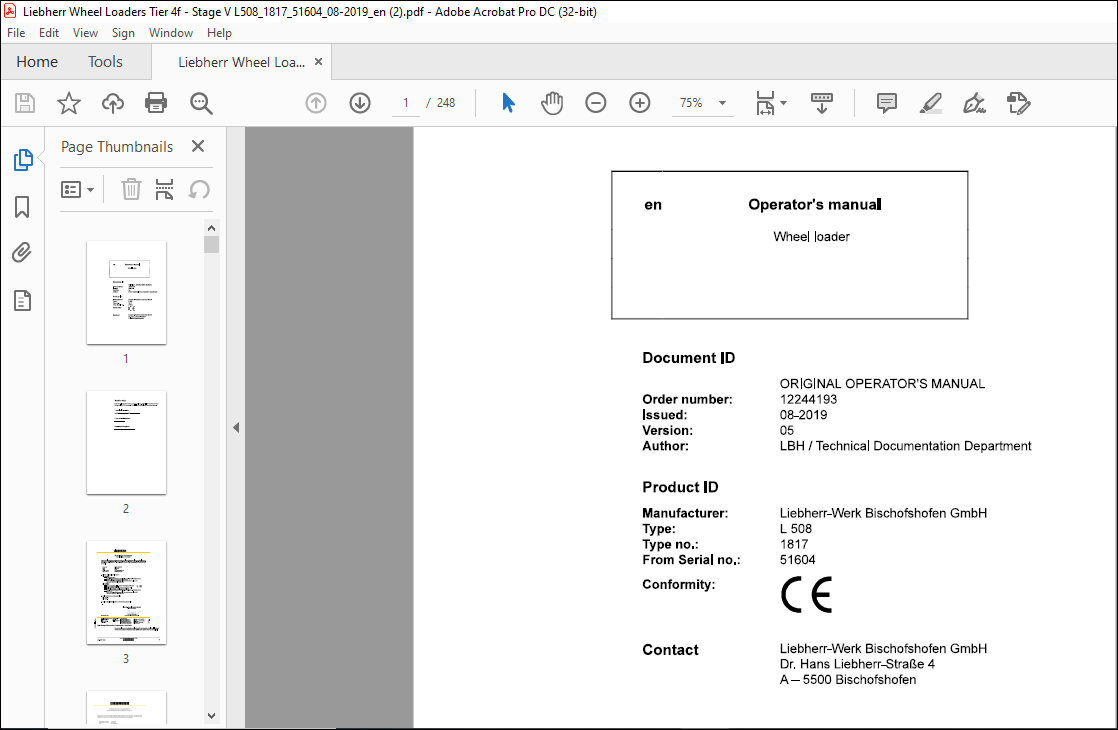Select the Highlight text tool
This screenshot has height=730, width=1118.
click(x=930, y=103)
